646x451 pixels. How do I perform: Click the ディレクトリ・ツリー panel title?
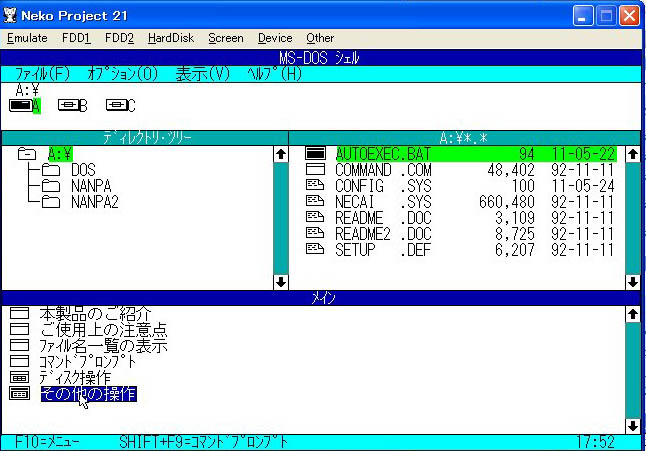coord(147,138)
